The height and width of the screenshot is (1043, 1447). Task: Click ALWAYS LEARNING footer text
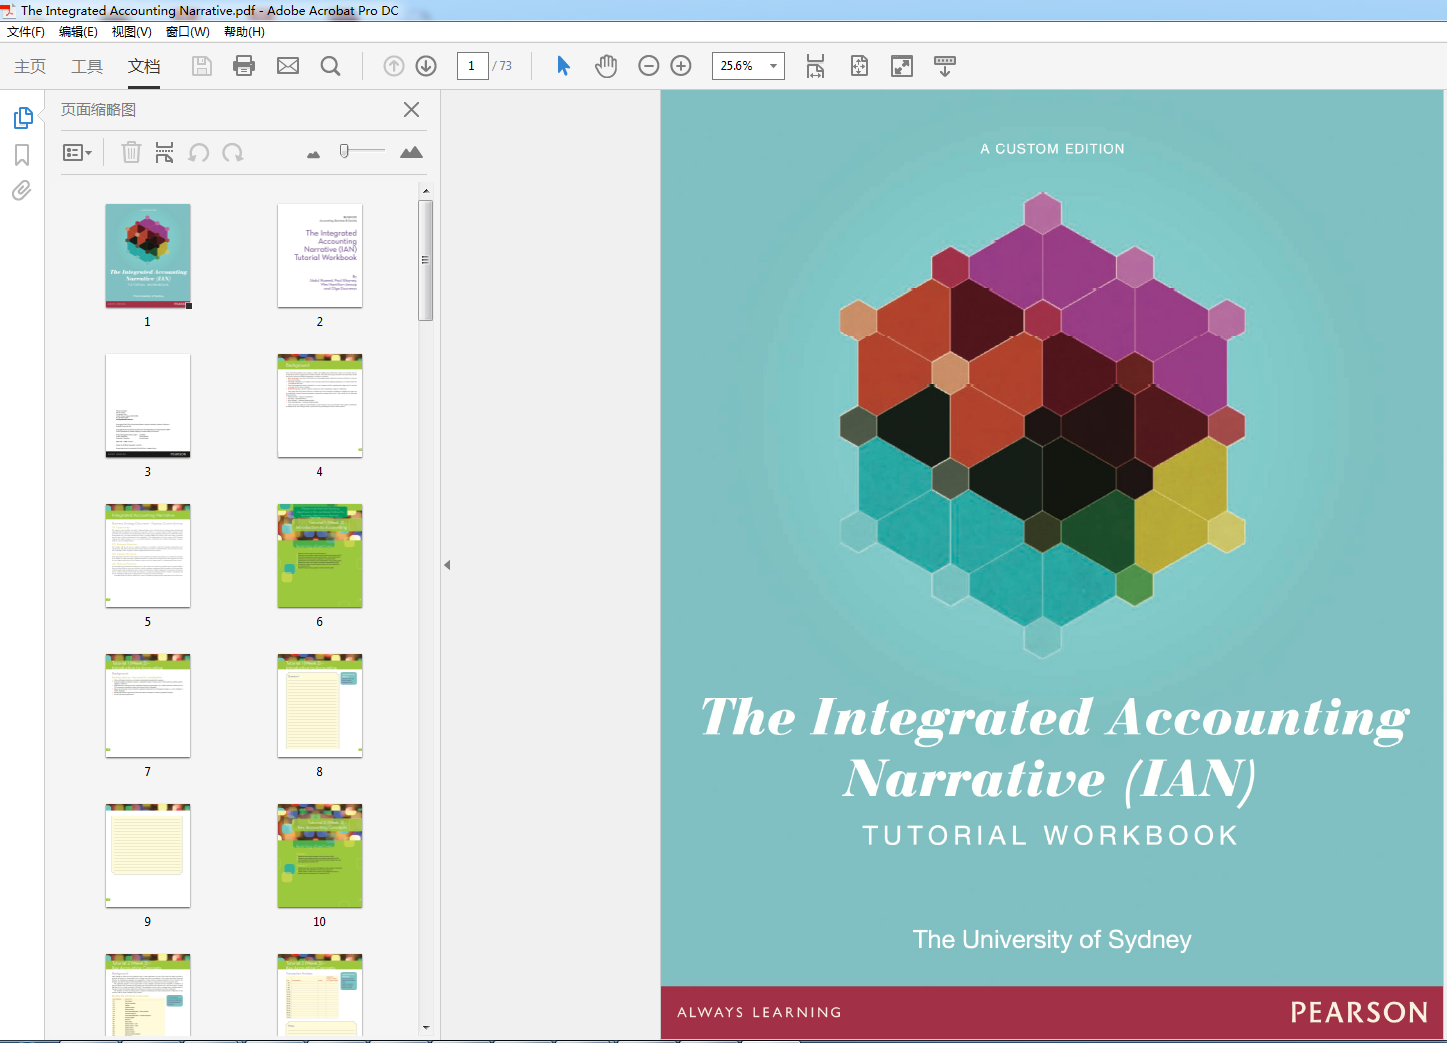tap(759, 1013)
